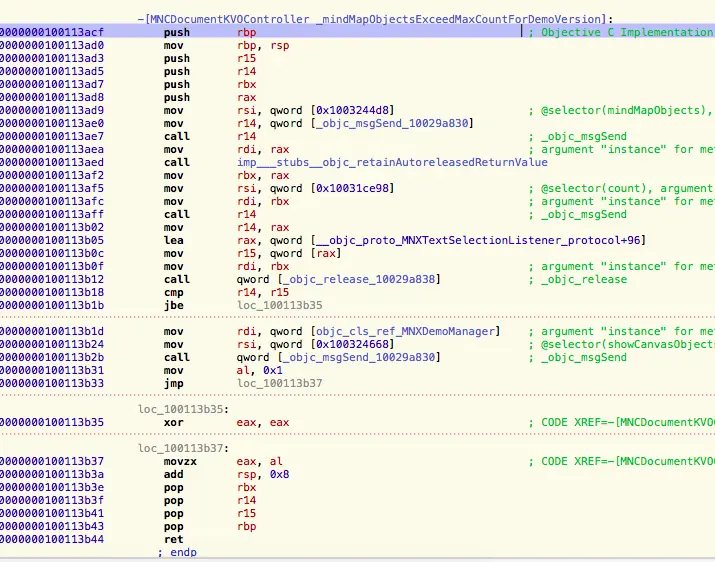Click CODE XREF comment beside xor eax

[622, 422]
